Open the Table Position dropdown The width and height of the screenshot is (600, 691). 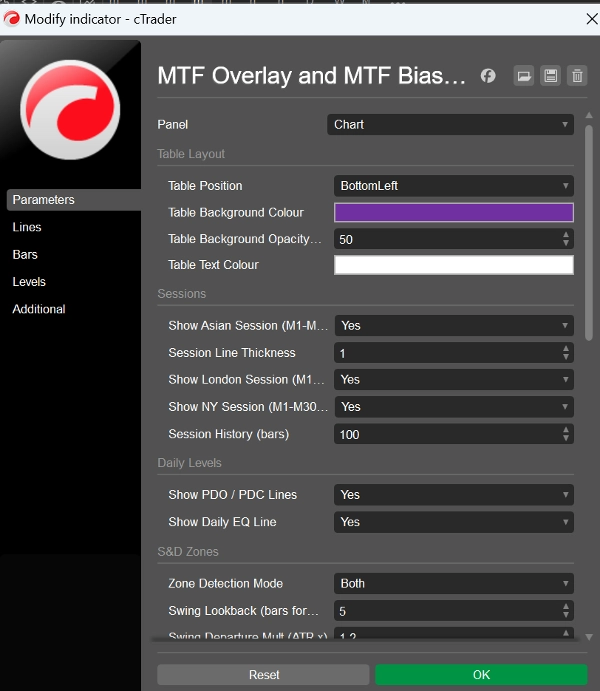pos(454,186)
